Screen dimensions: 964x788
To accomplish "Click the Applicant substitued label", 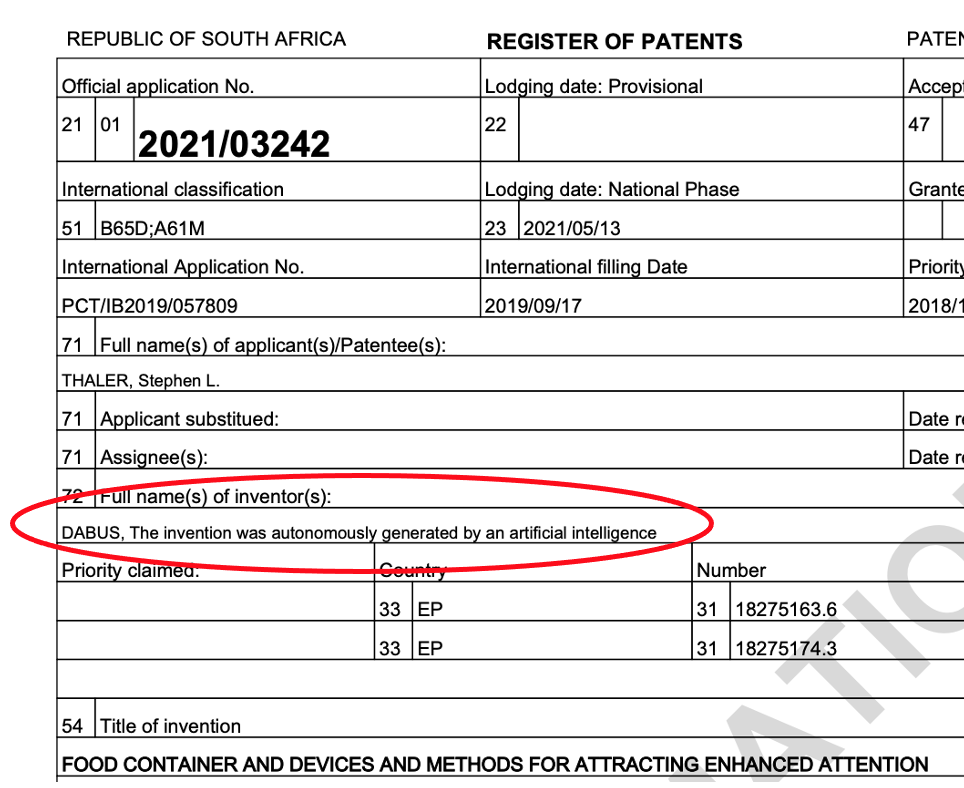I will coord(189,419).
